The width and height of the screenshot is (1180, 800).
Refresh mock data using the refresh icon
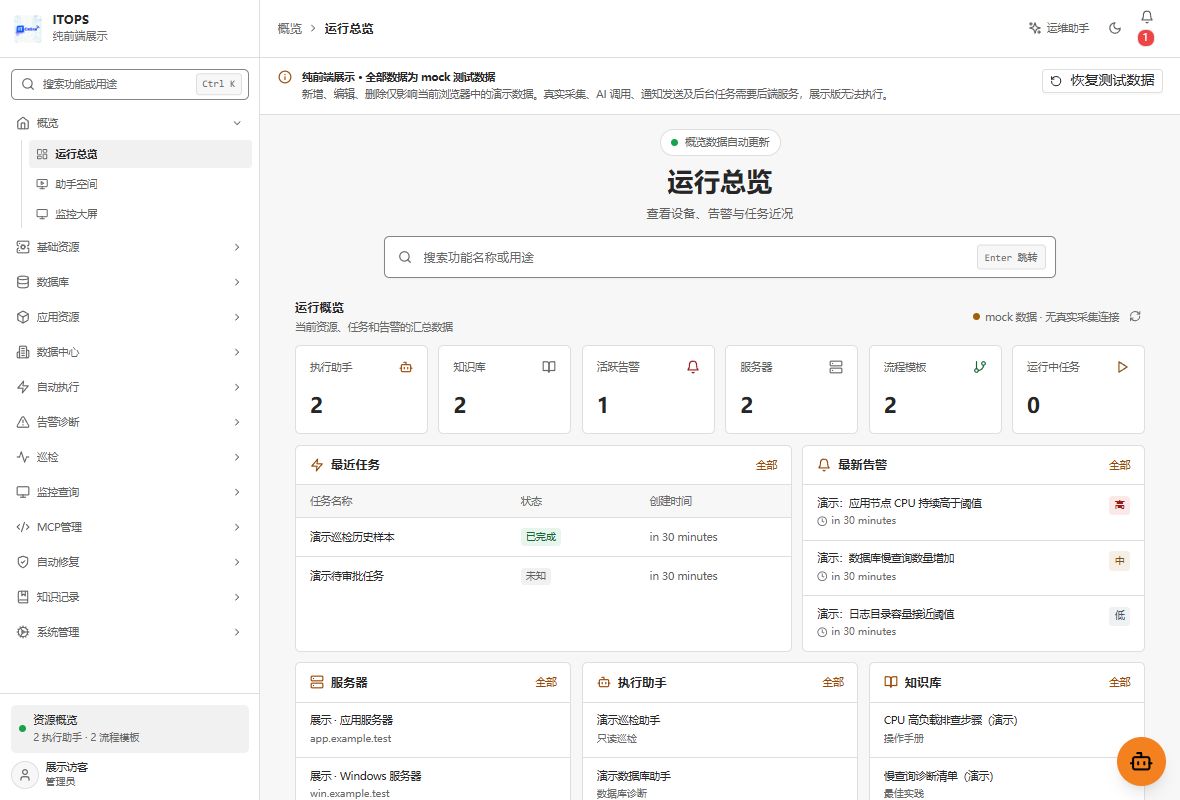pos(1136,317)
